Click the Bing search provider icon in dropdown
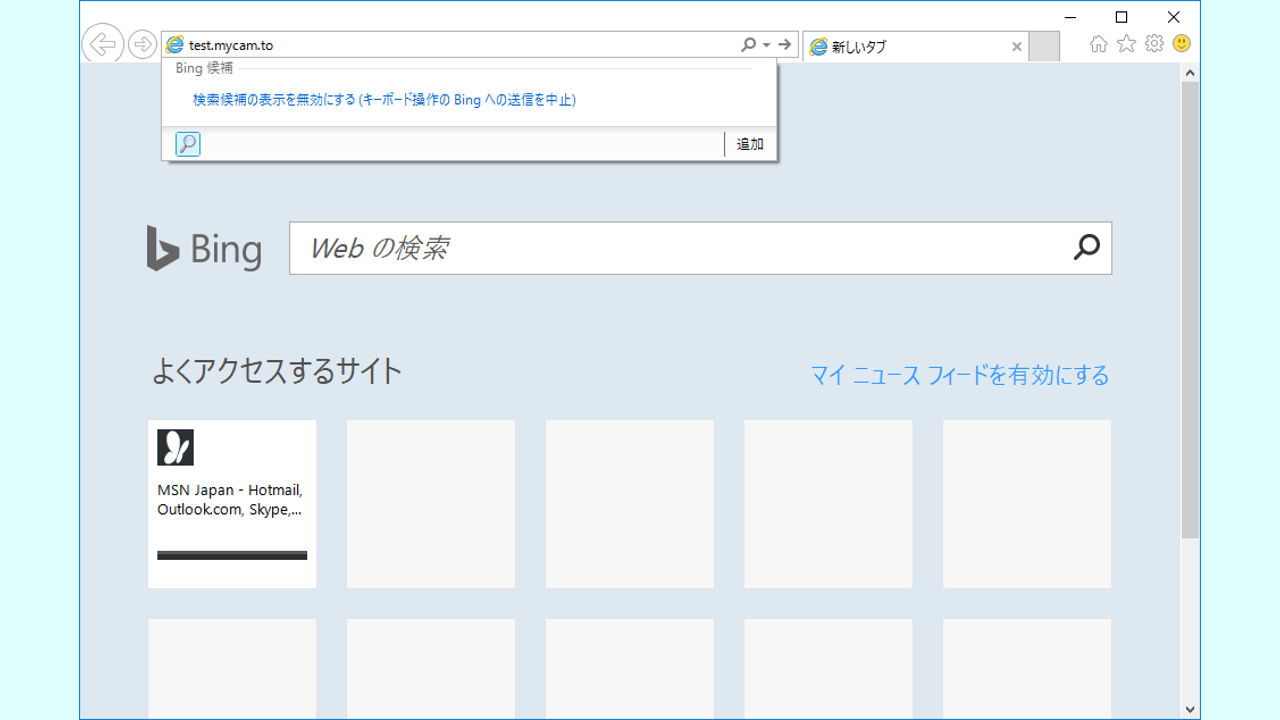1280x720 pixels. pyautogui.click(x=188, y=144)
